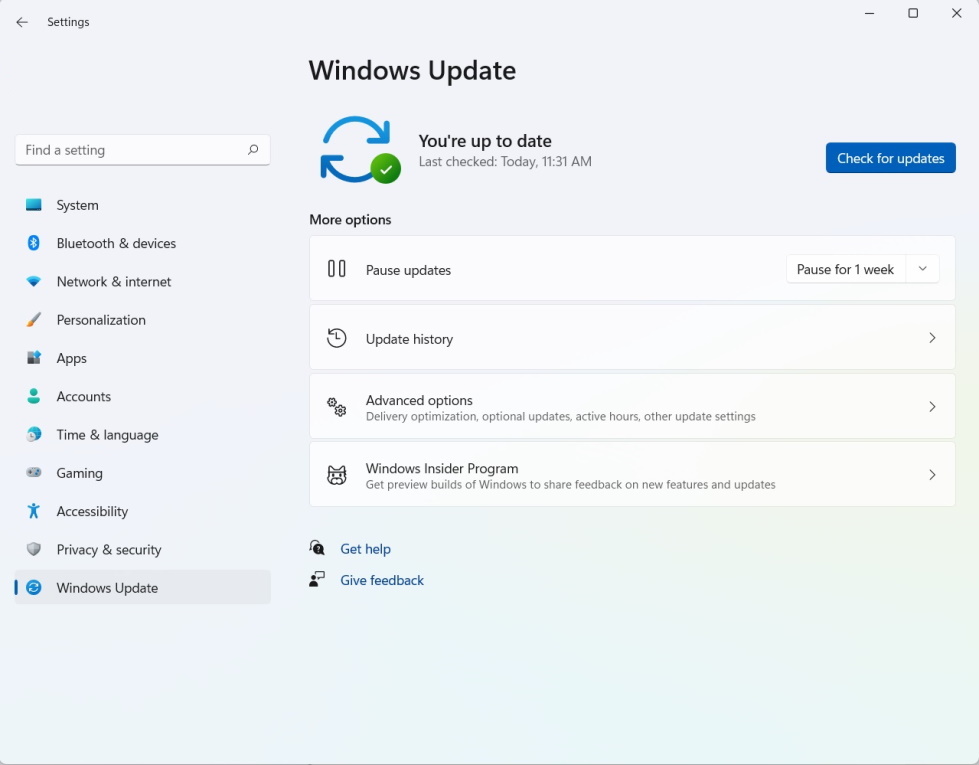
Task: Click the back arrow icon in Settings
Action: [x=22, y=22]
